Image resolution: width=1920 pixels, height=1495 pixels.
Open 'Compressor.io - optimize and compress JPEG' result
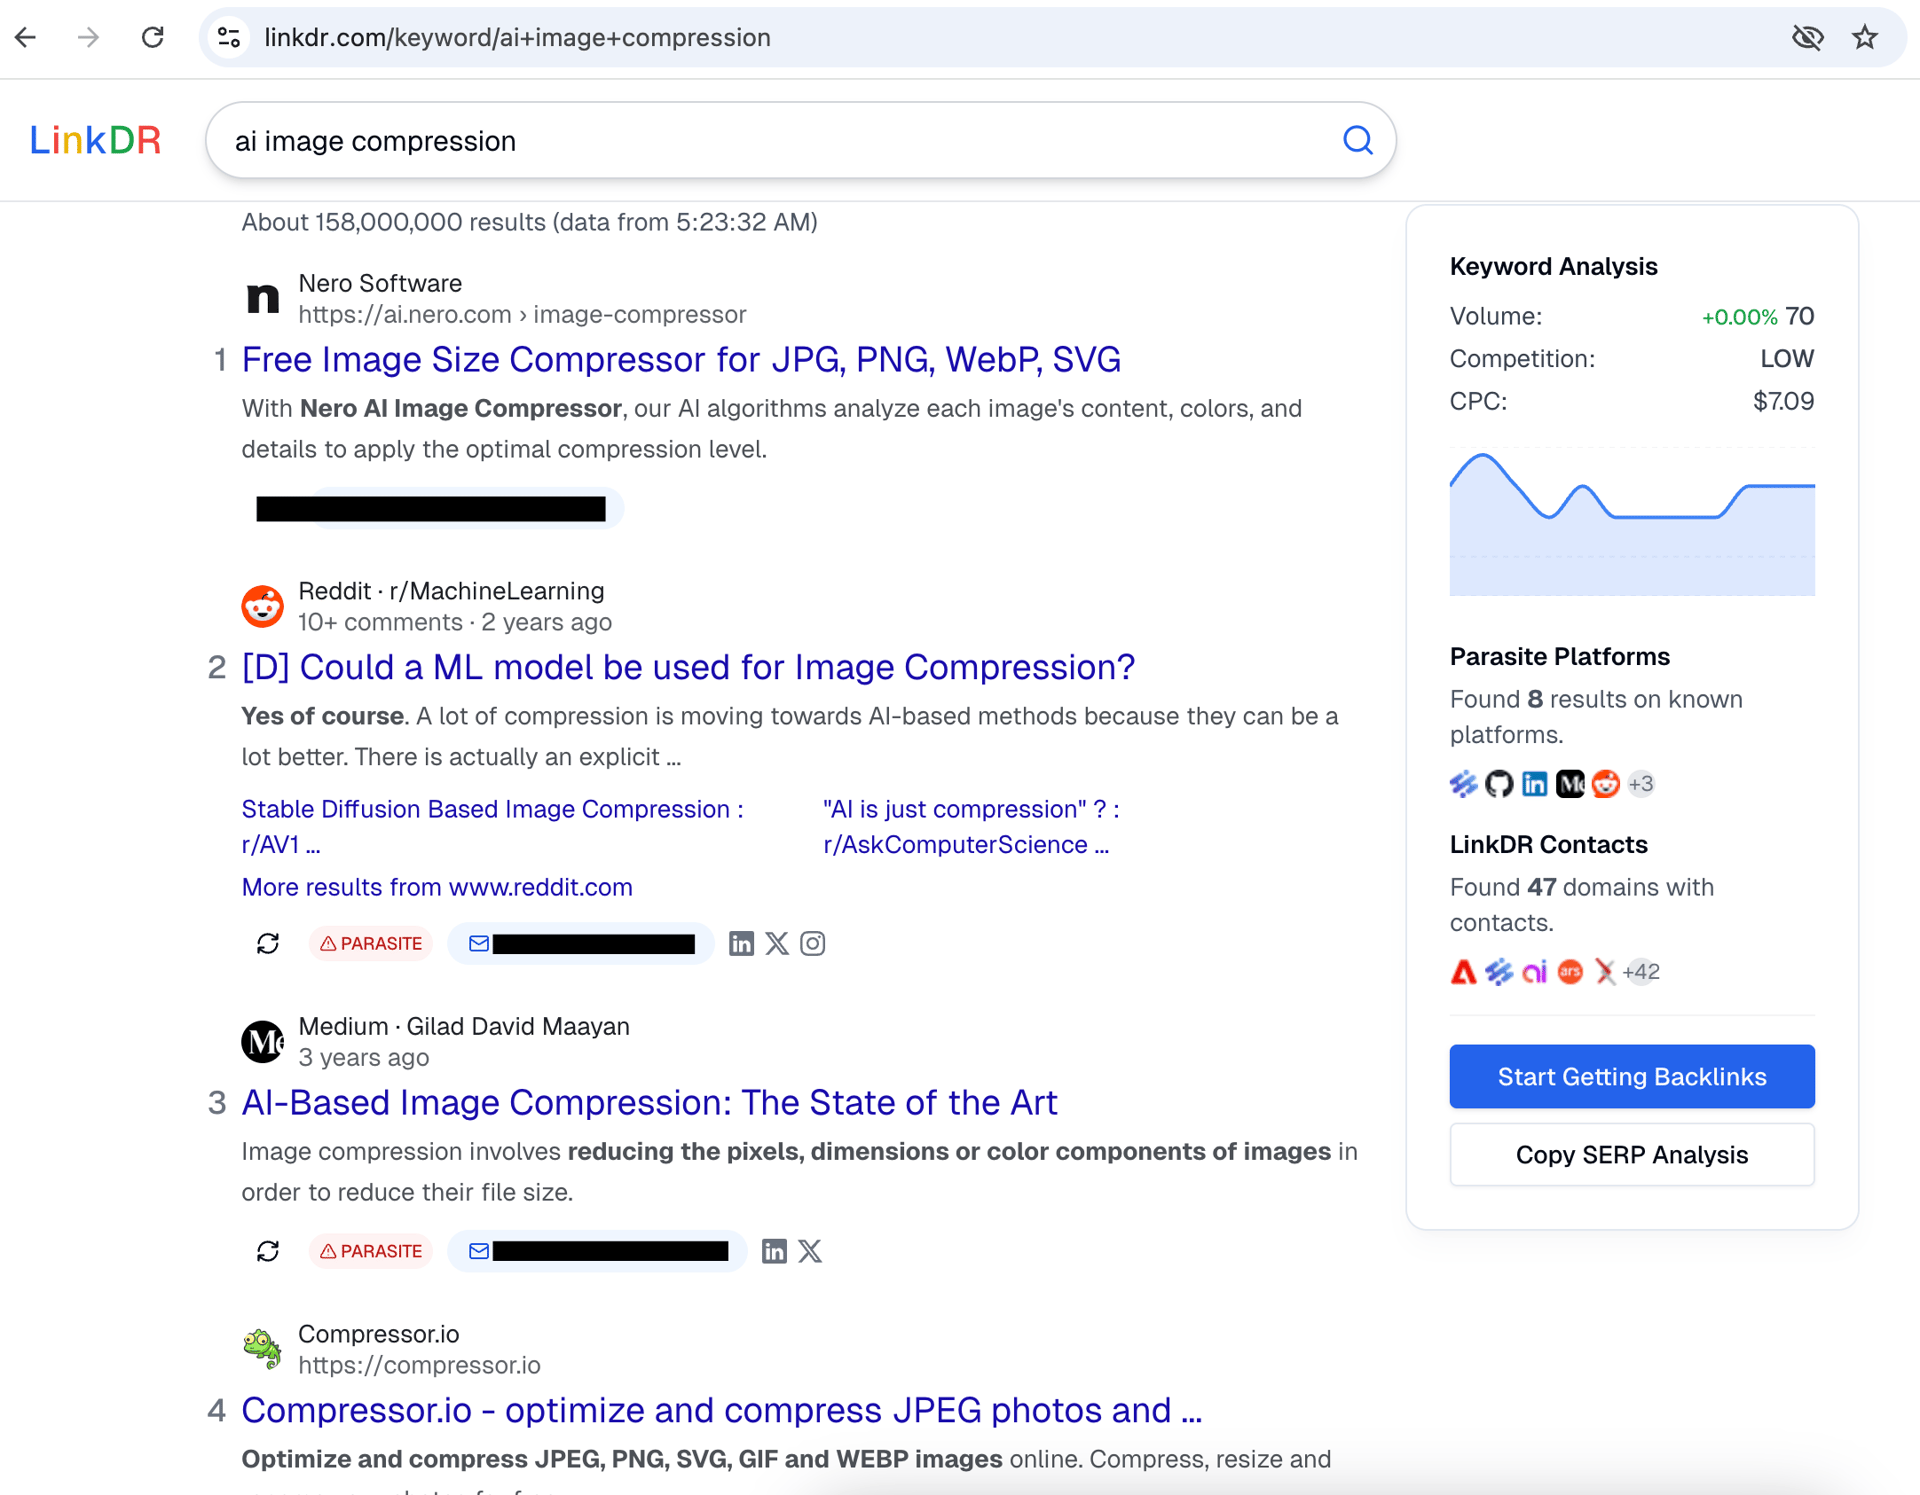(721, 1411)
